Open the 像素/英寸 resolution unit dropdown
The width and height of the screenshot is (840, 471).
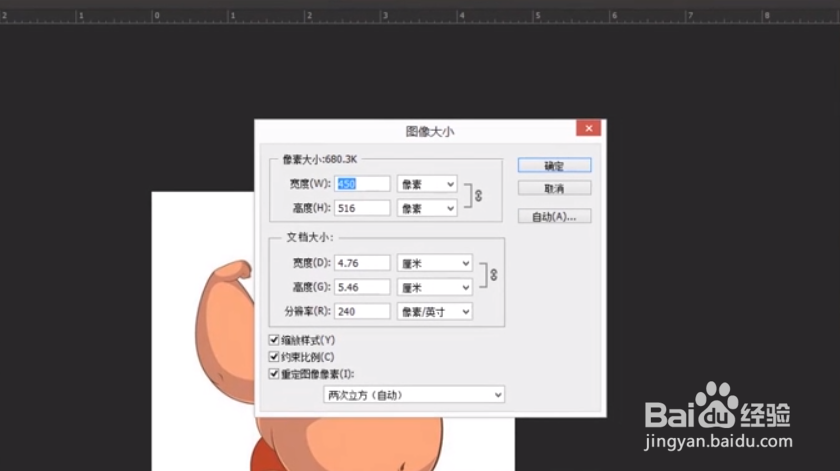[434, 311]
